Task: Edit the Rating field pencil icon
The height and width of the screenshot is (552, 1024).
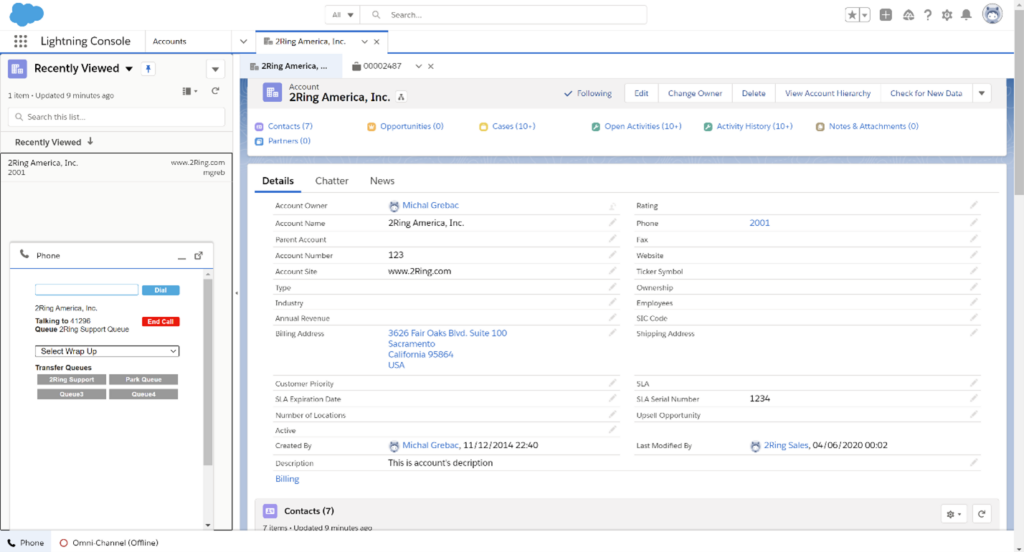Action: pos(973,205)
